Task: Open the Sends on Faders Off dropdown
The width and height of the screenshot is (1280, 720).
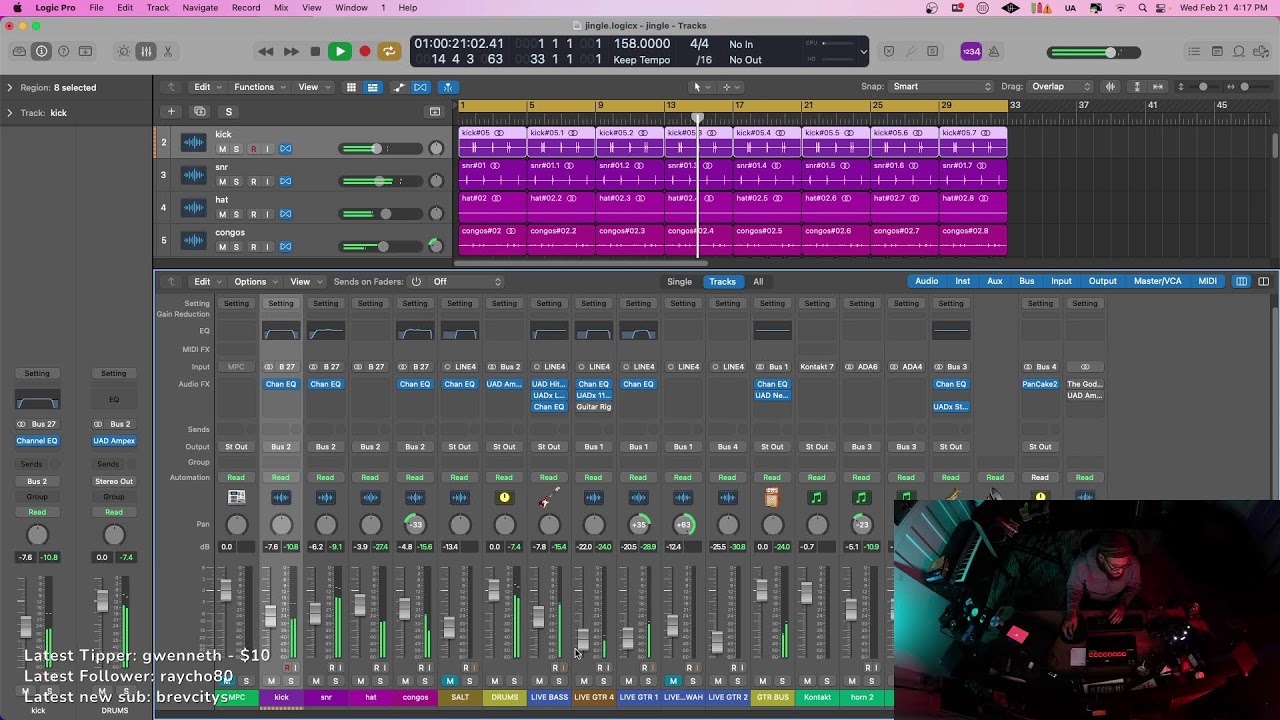Action: 466,282
